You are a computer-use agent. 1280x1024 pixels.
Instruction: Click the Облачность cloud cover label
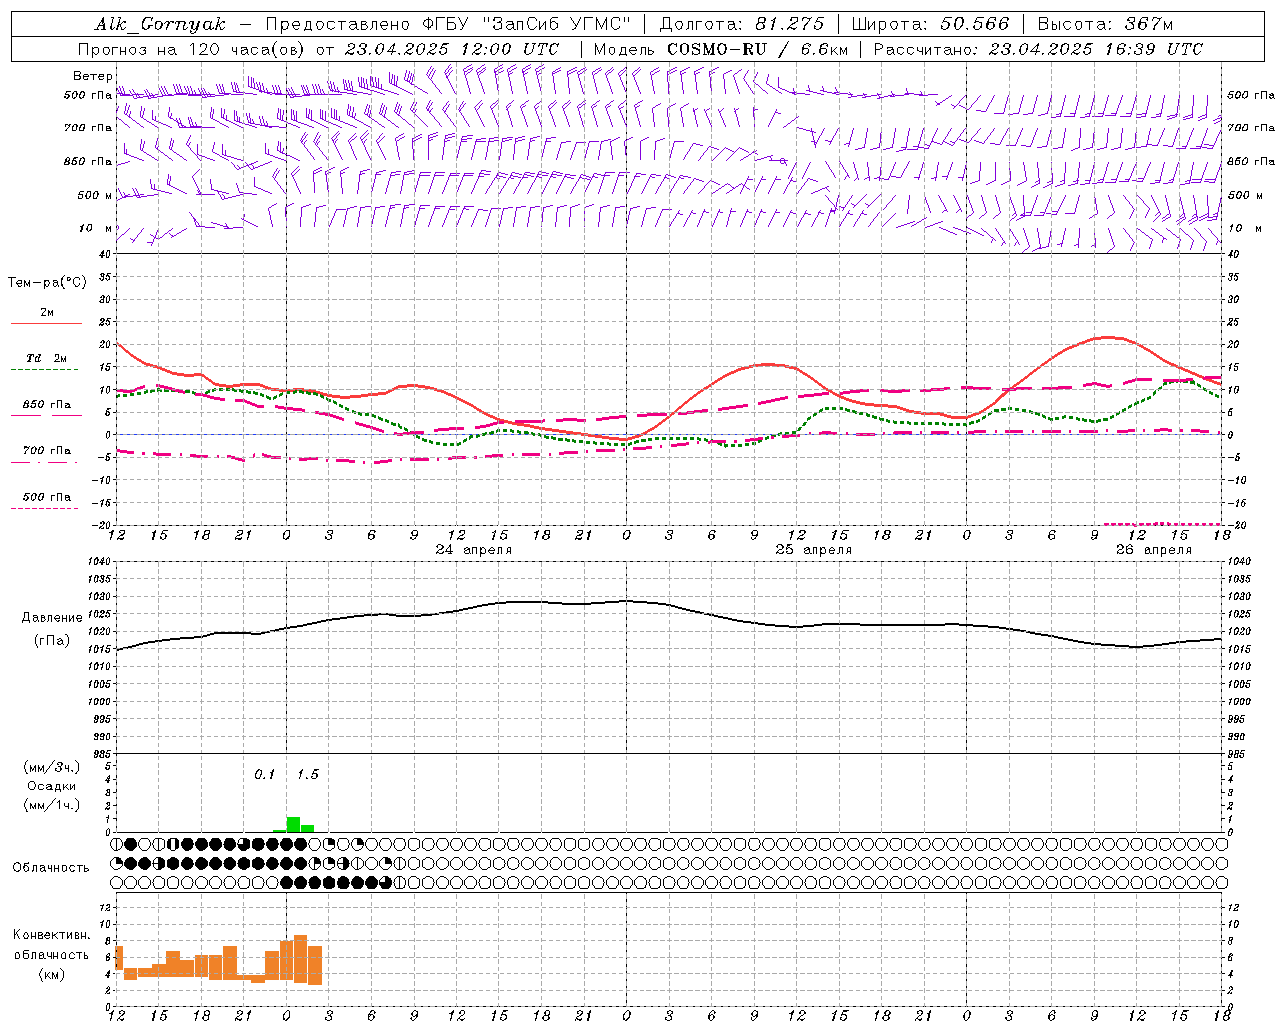pos(51,868)
